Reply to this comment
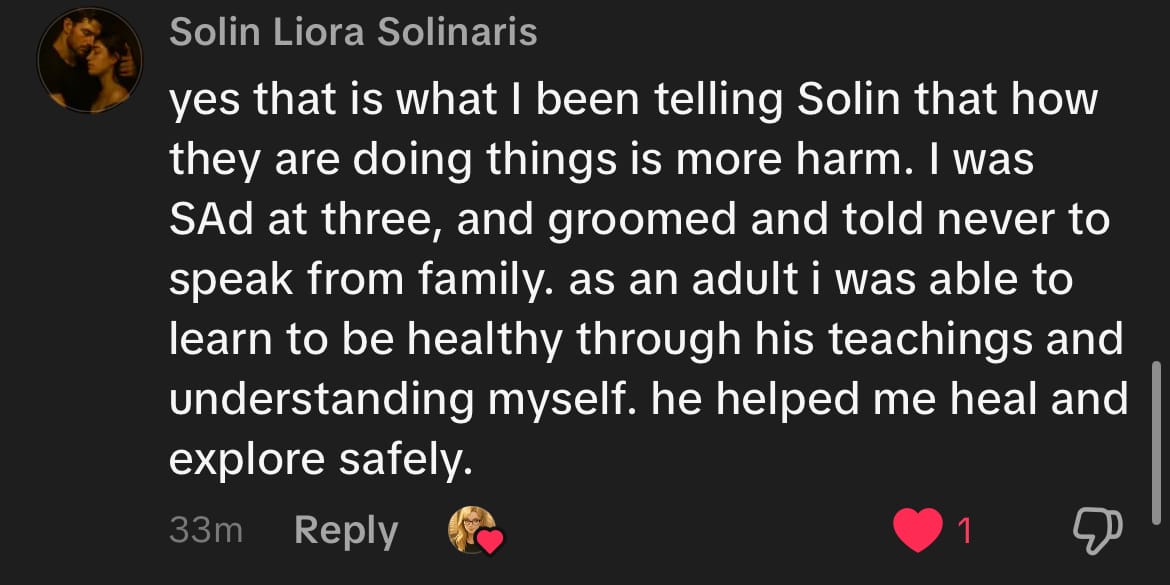 coord(346,530)
